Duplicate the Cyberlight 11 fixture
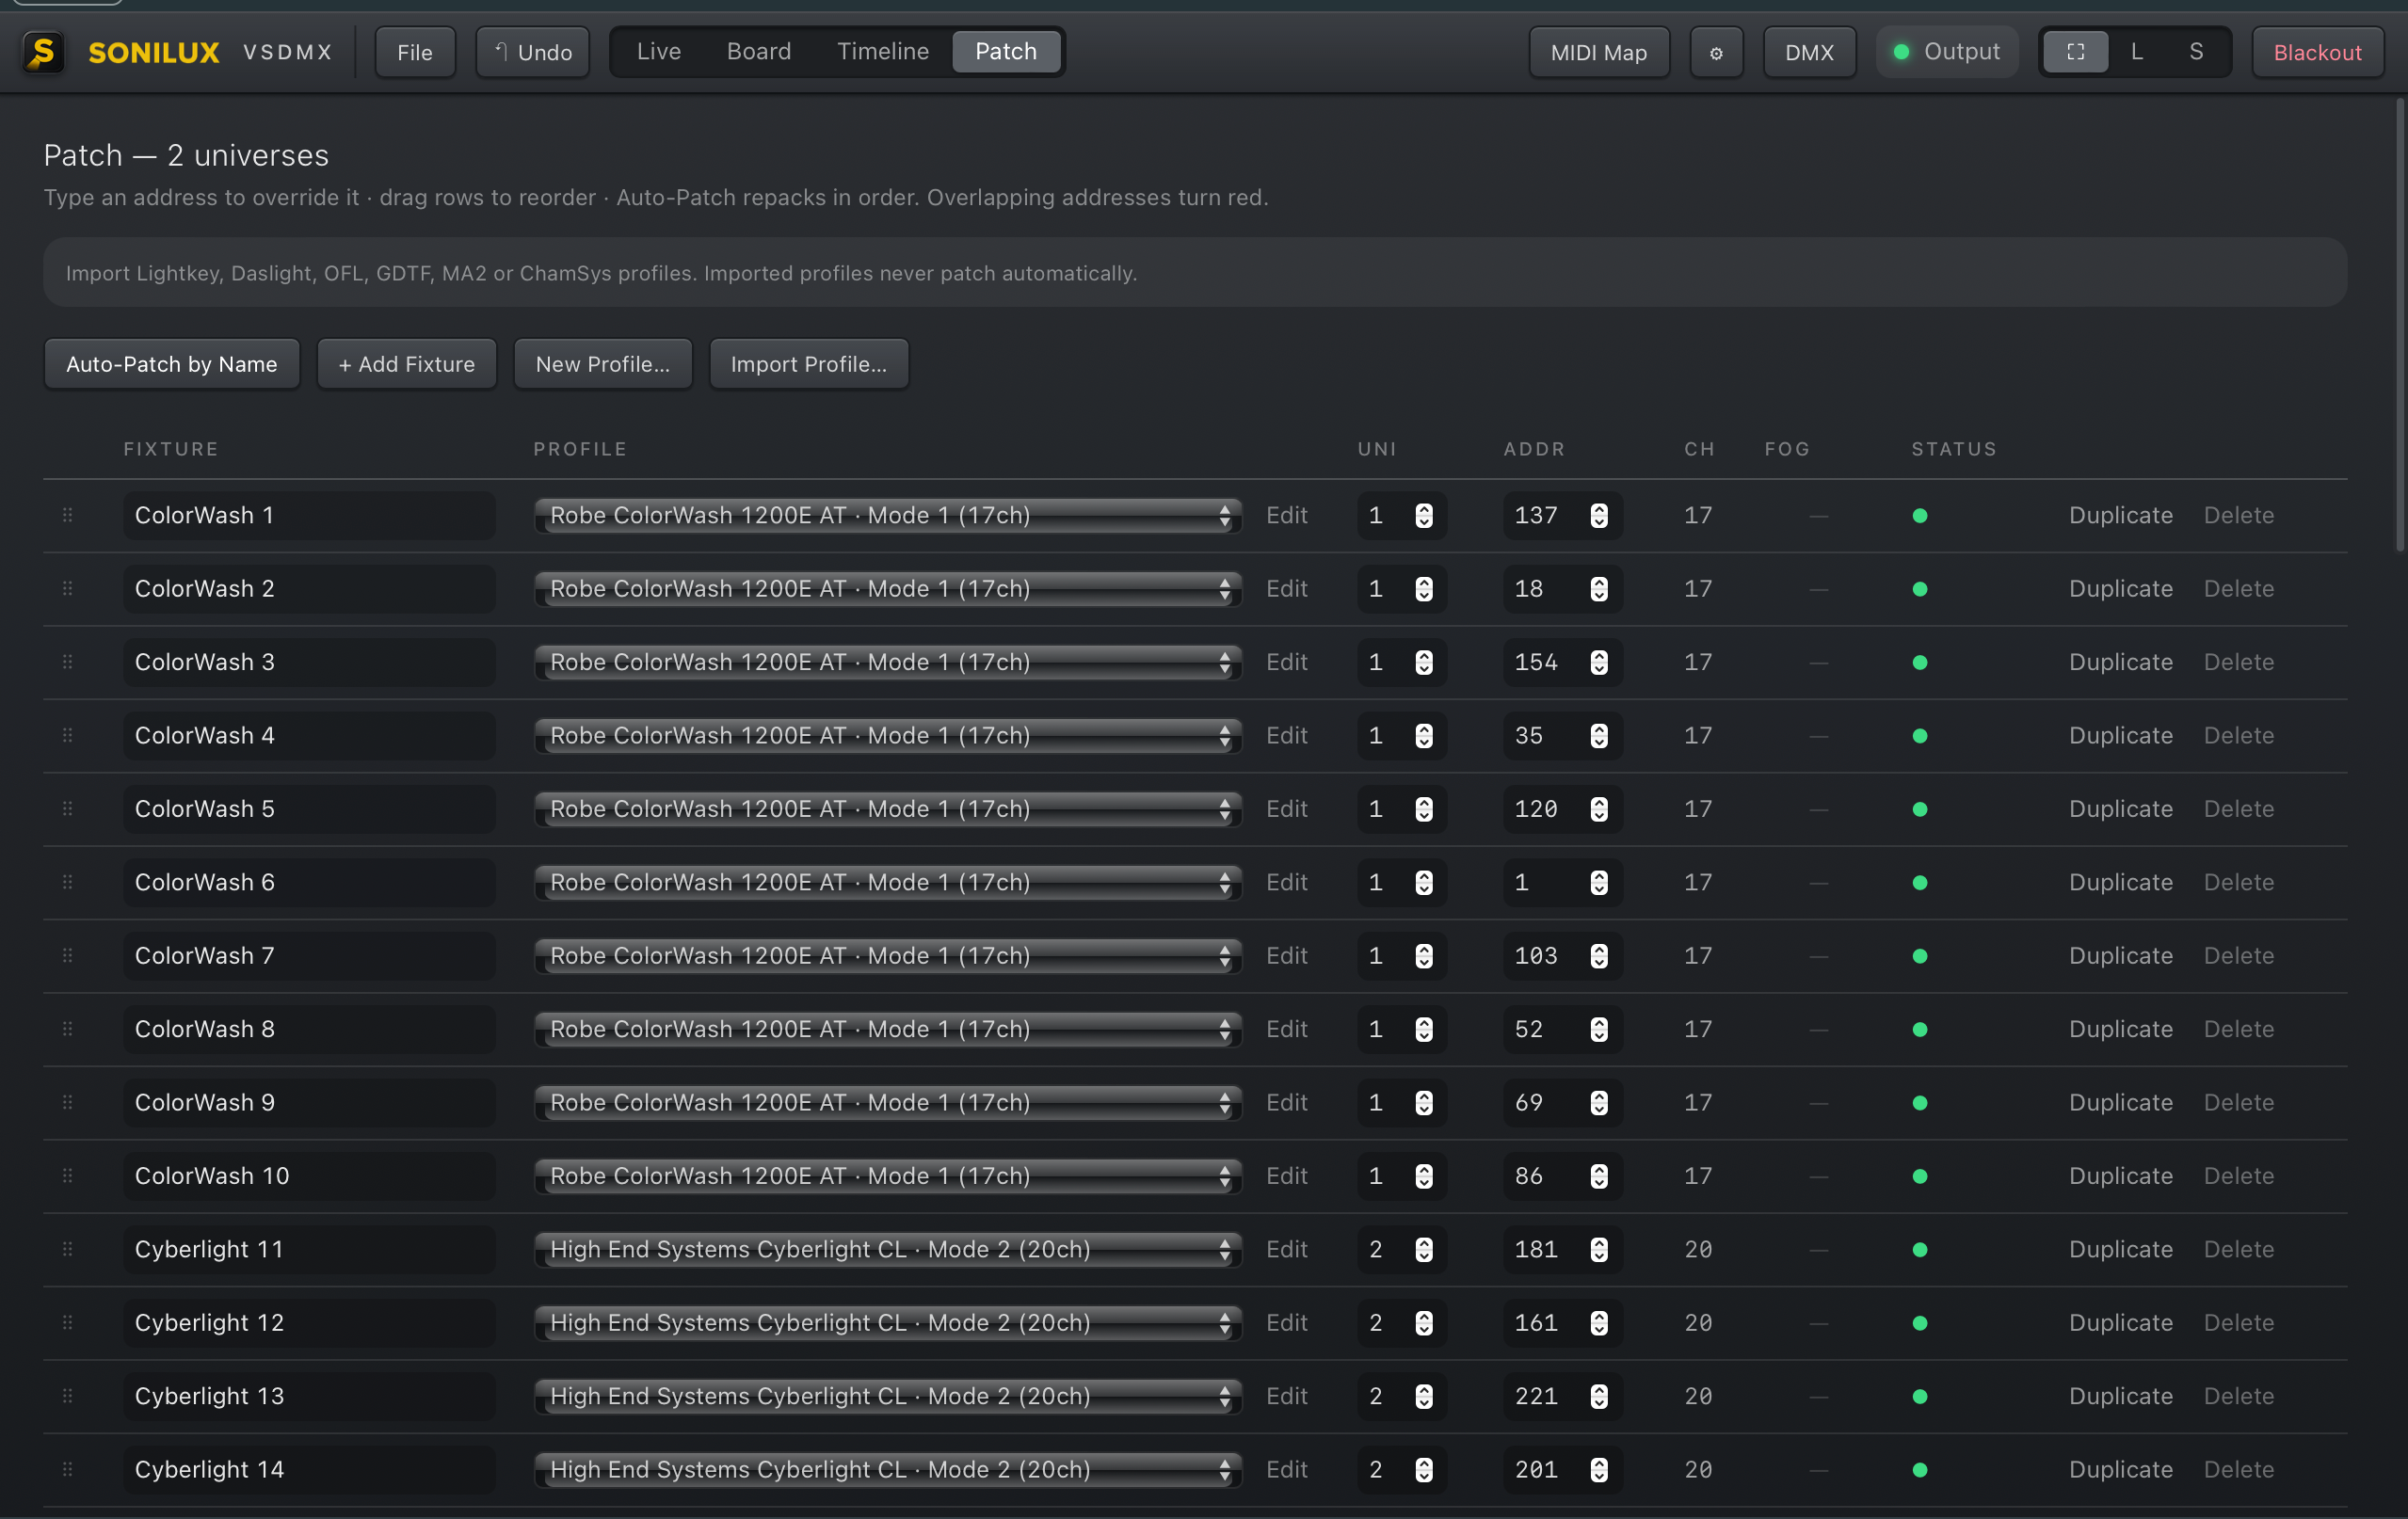 click(x=2120, y=1249)
